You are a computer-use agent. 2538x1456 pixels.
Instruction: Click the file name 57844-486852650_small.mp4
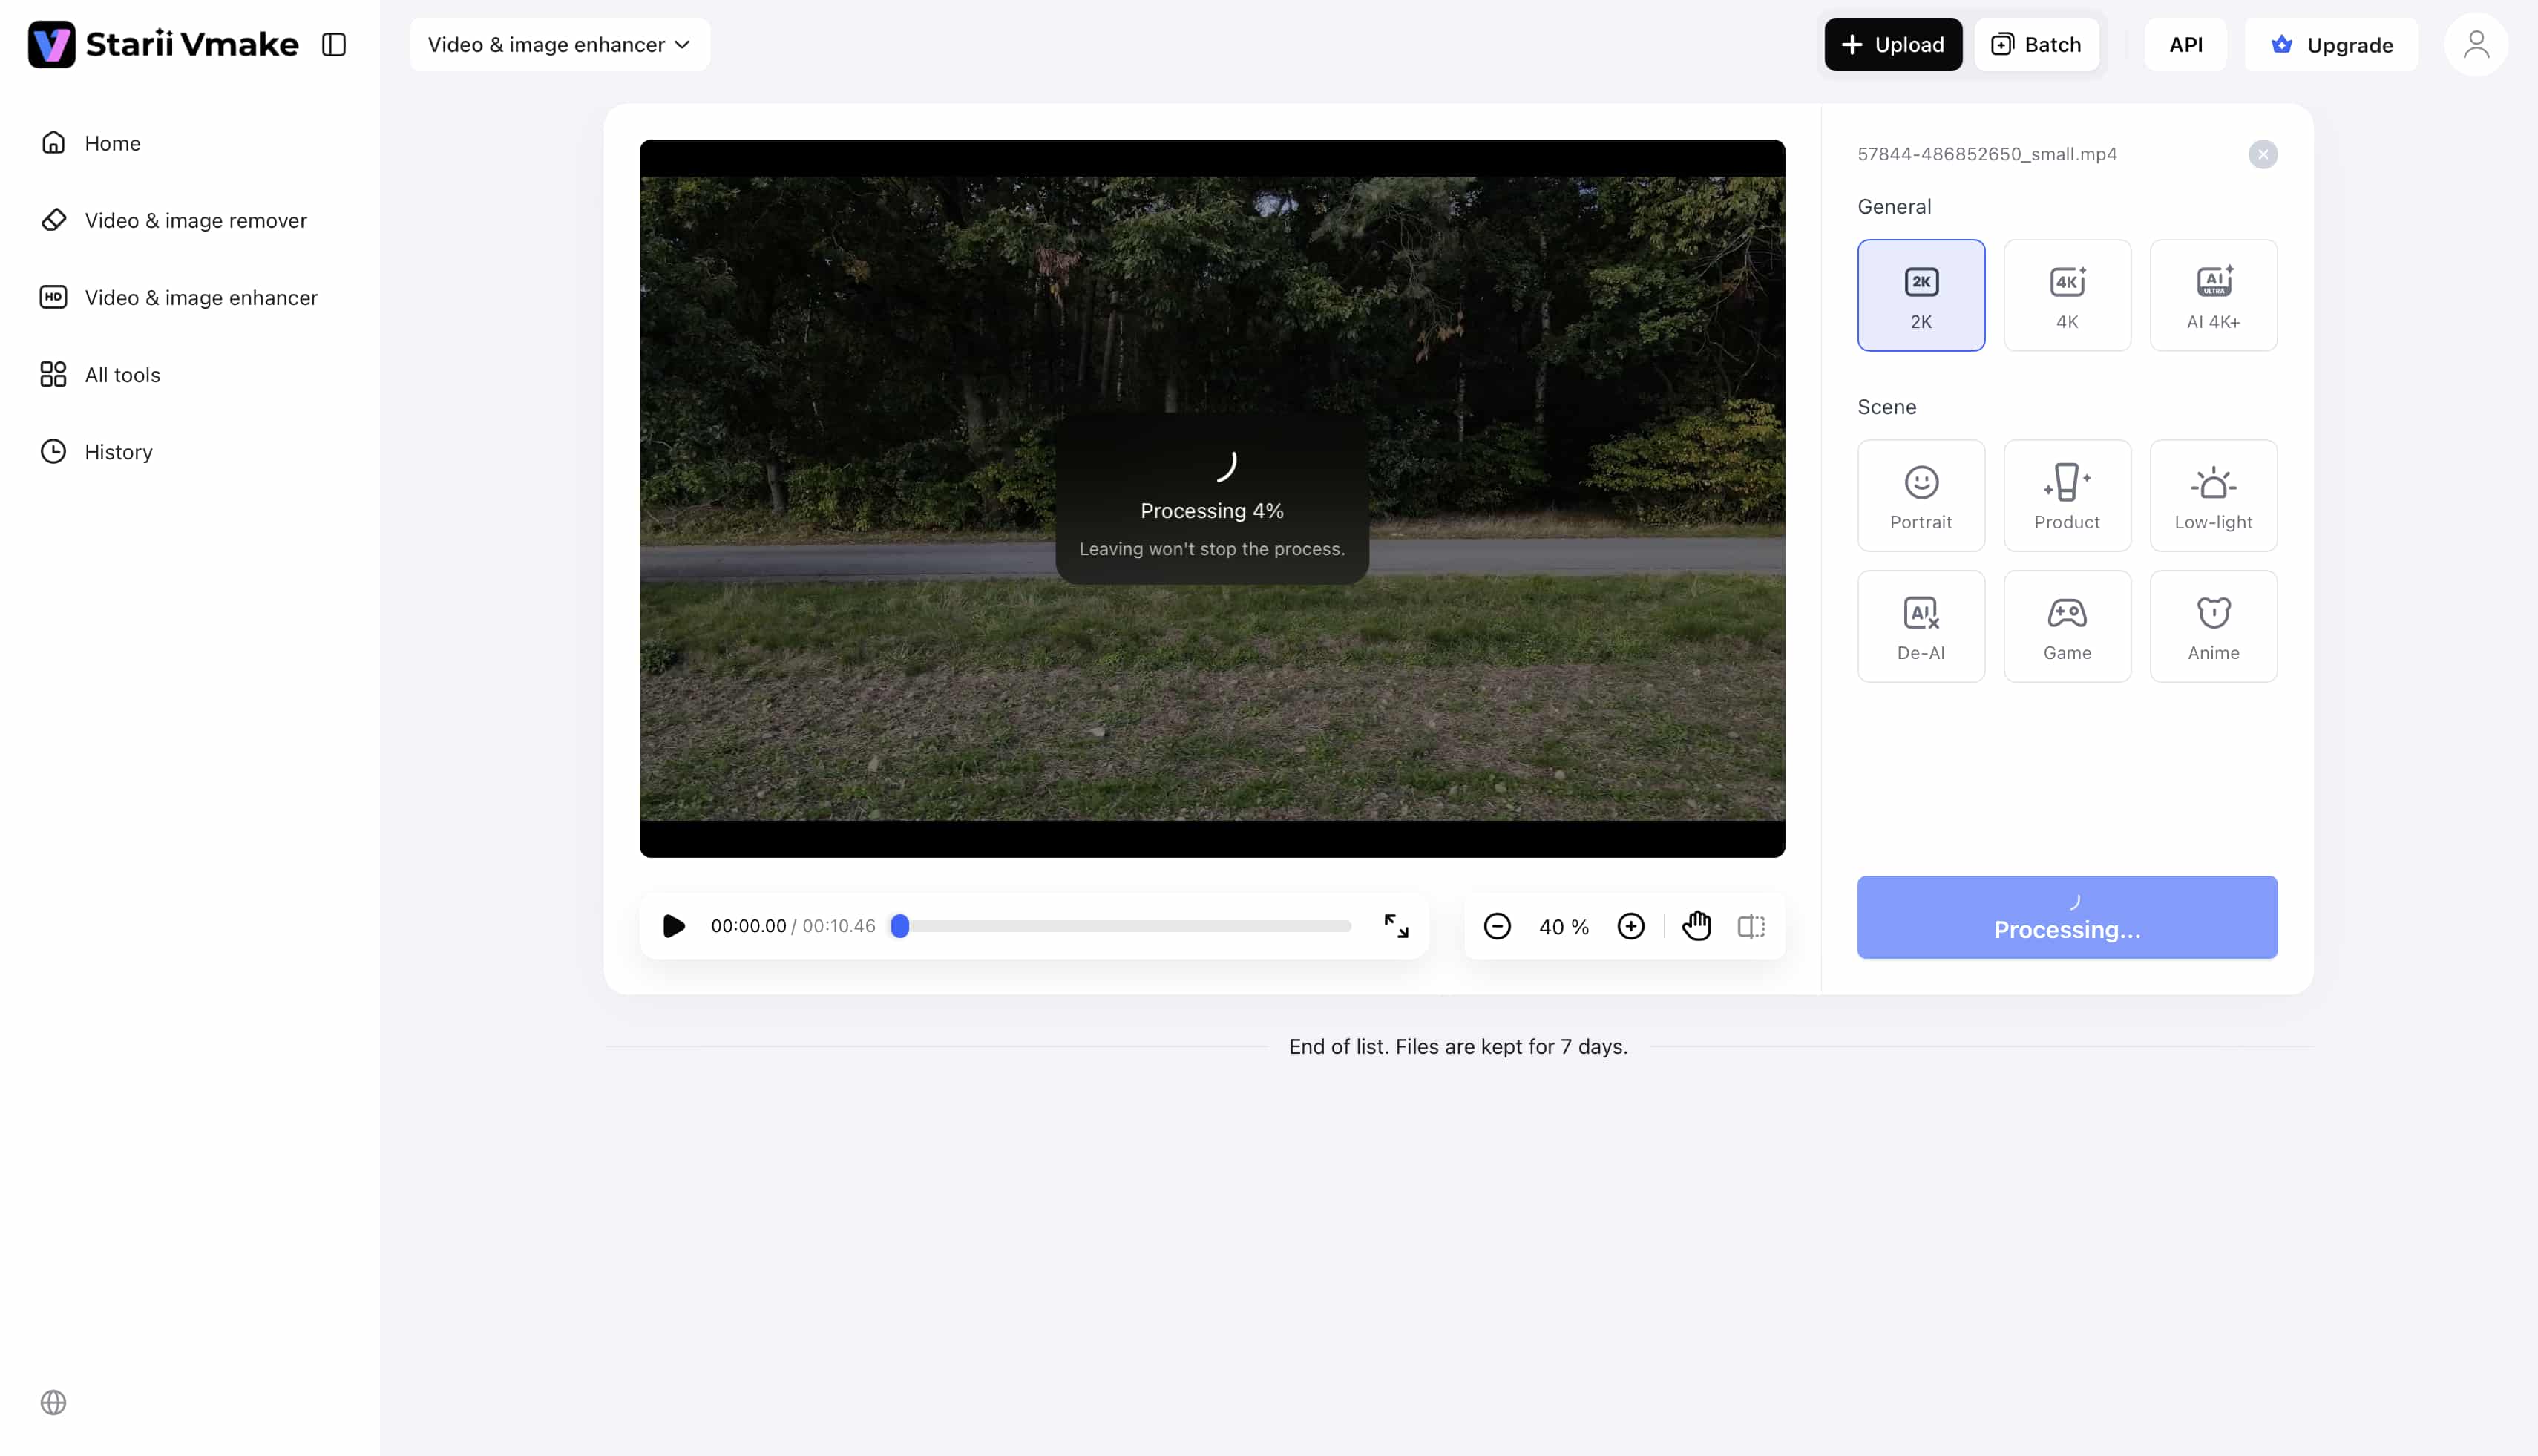[1986, 154]
